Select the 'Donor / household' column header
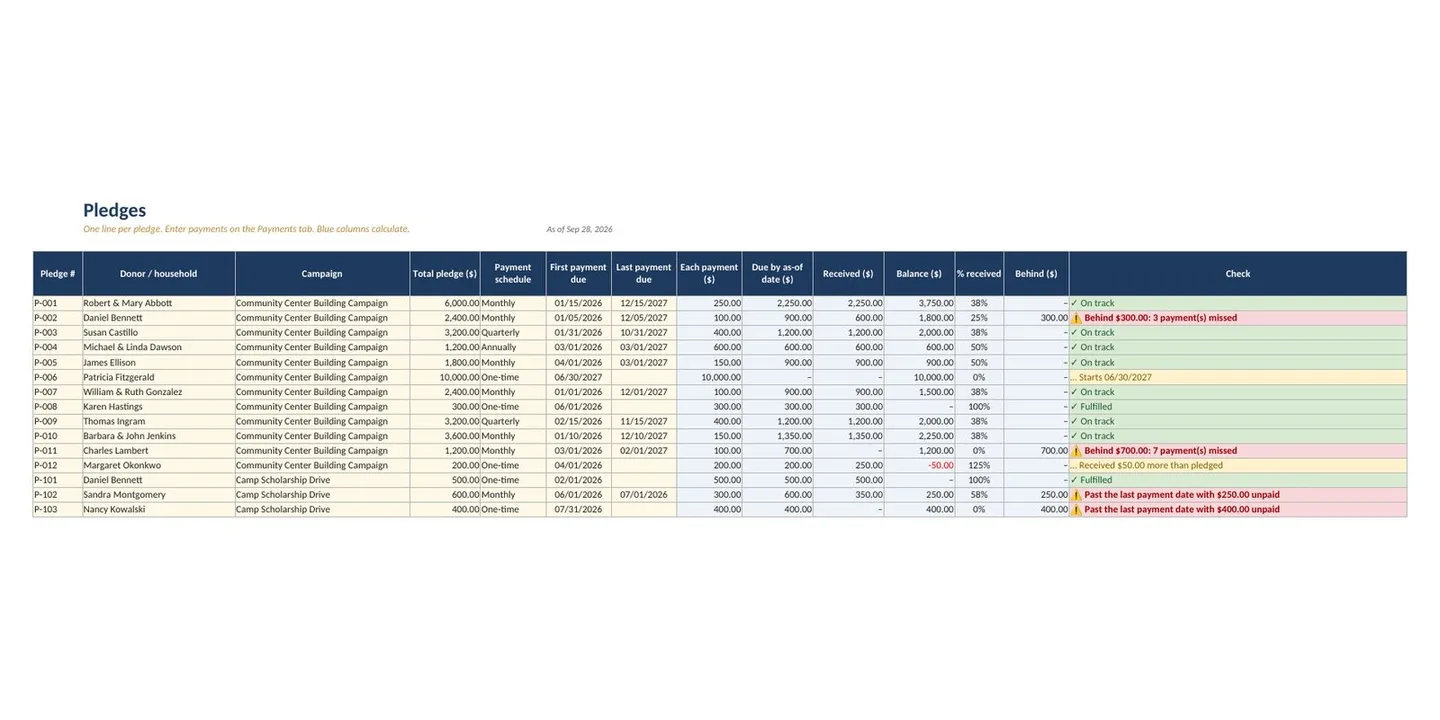 pyautogui.click(x=159, y=274)
